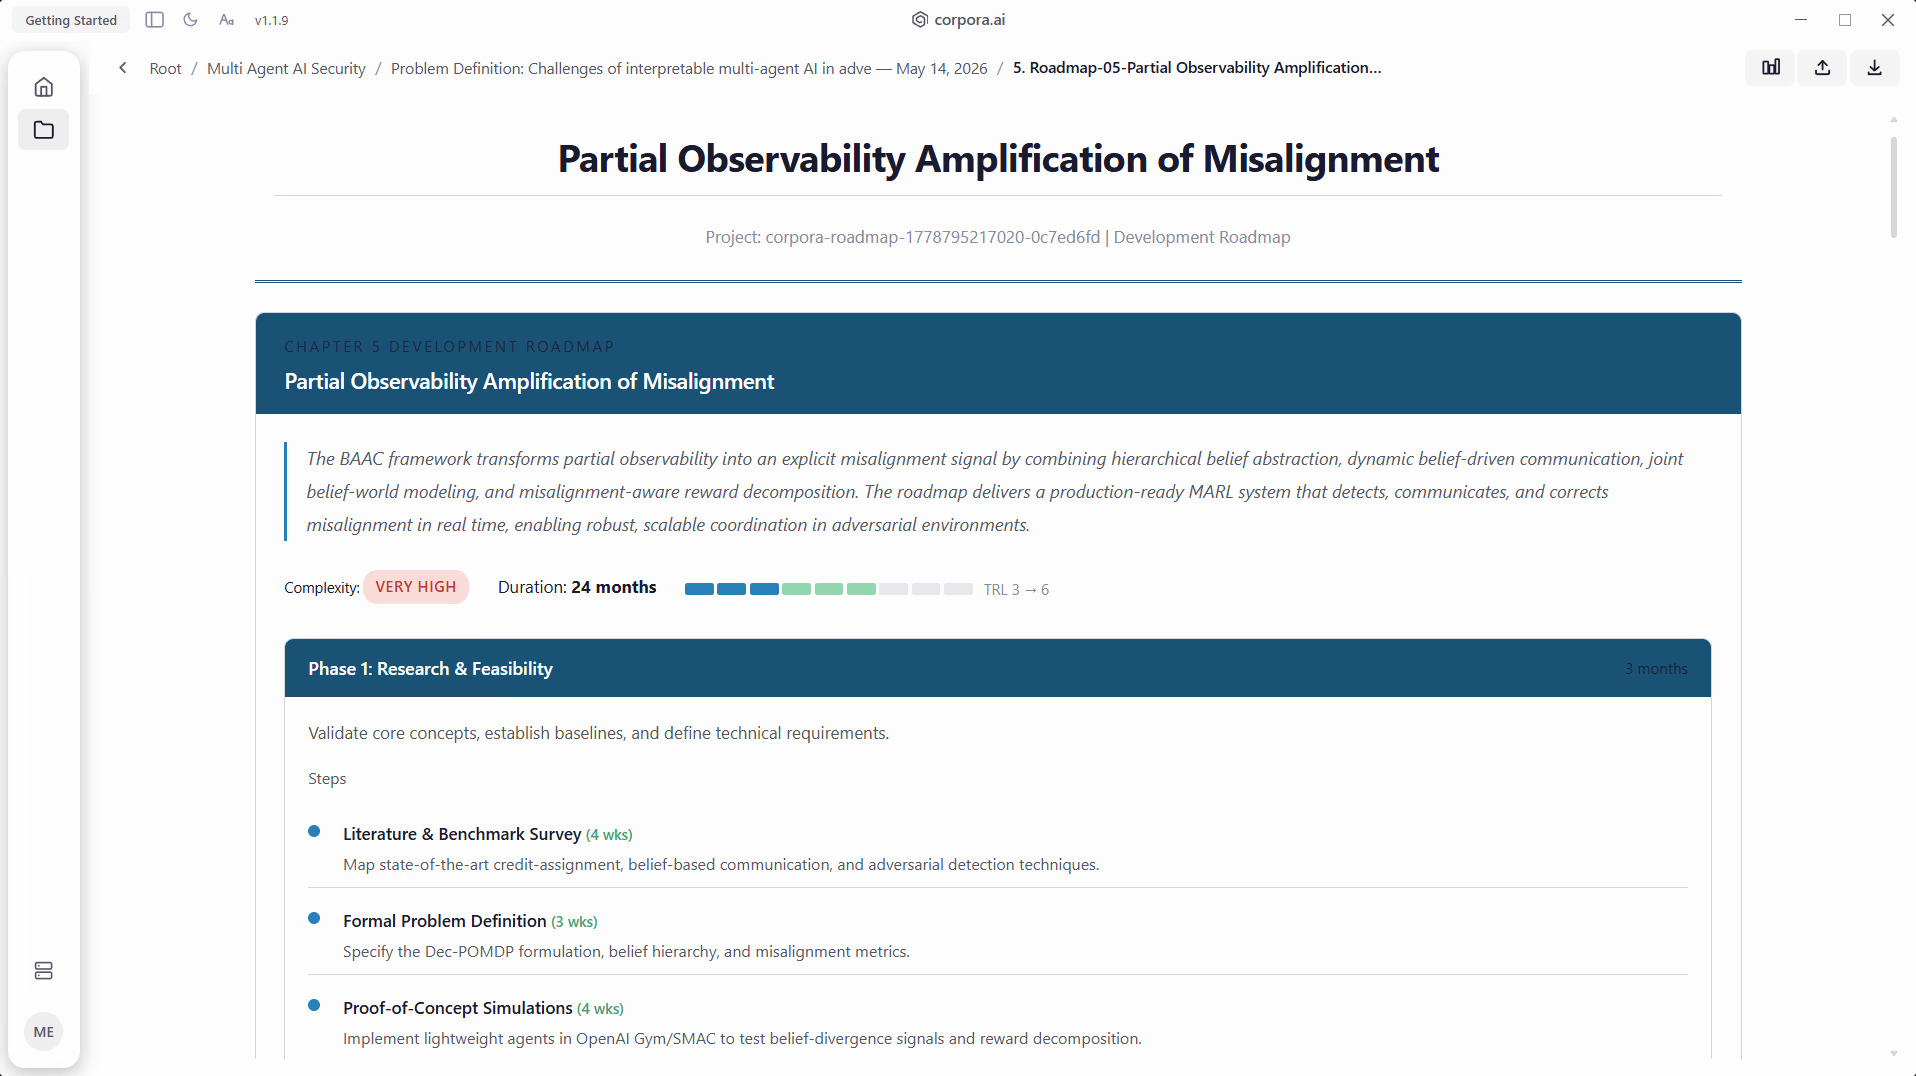Screen dimensions: 1916x1076
Task: Open the folder library icon in sidebar
Action: (x=44, y=130)
